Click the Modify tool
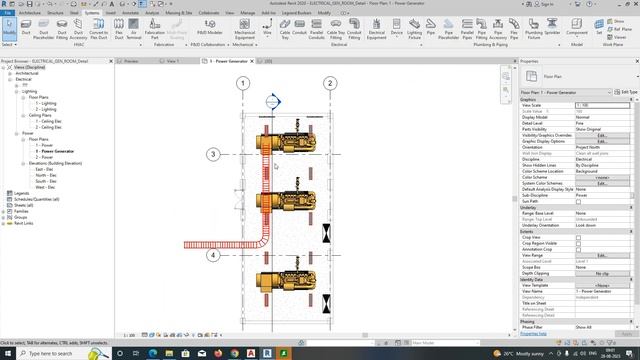 9,28
